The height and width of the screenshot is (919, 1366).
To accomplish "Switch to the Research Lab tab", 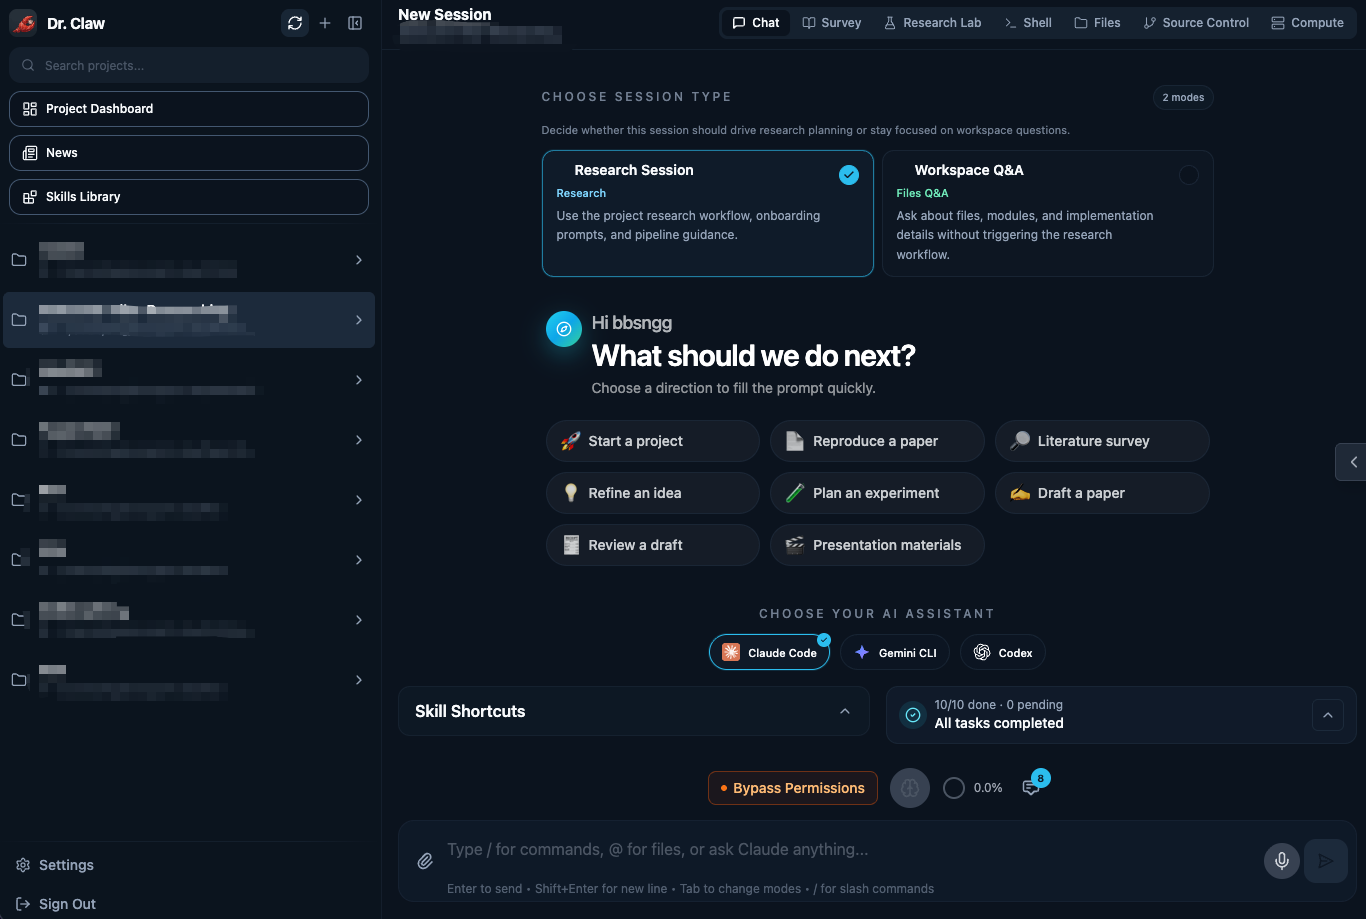I will click(932, 22).
